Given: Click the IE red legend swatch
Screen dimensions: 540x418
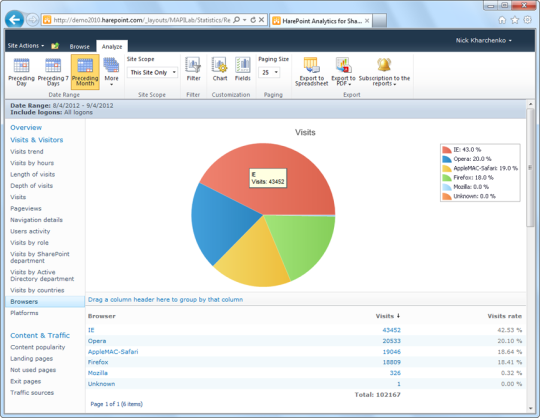Looking at the screenshot, I should tap(447, 149).
